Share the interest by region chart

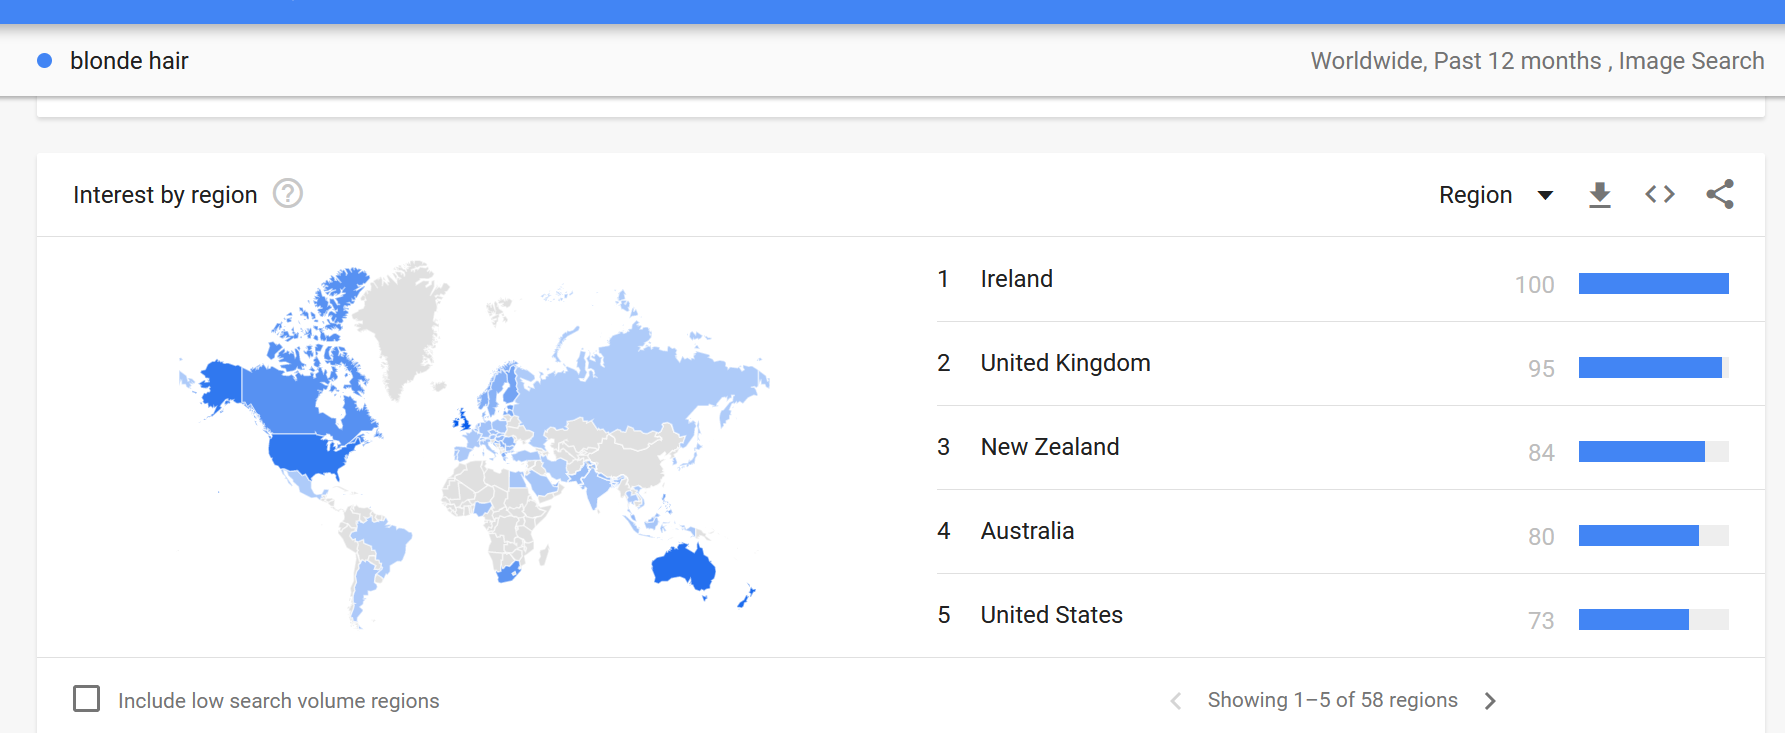[x=1720, y=194]
